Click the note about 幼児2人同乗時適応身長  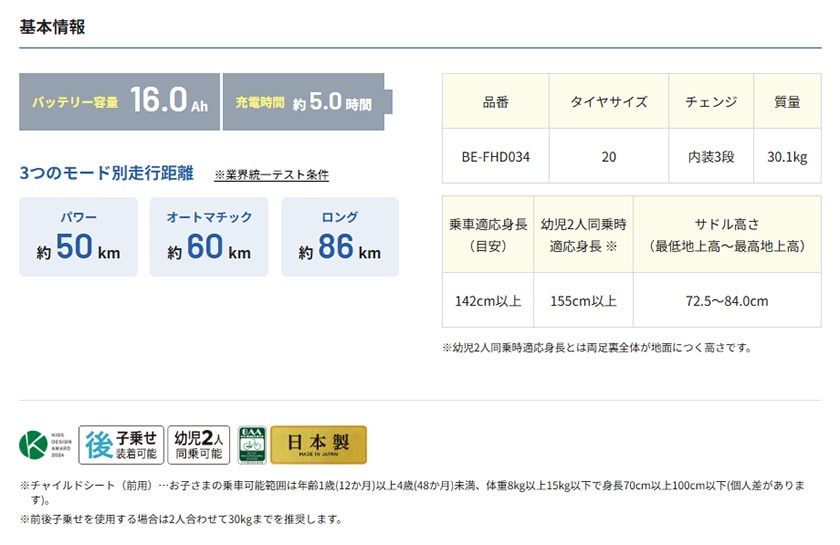(597, 348)
